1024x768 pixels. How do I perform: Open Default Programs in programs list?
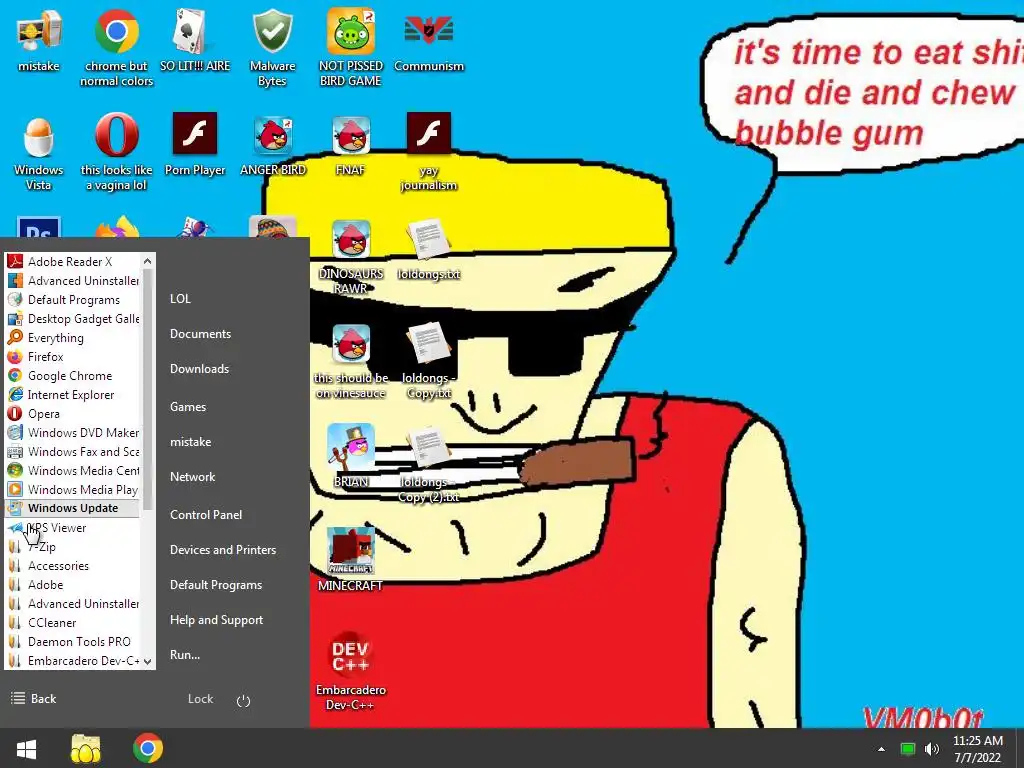click(x=72, y=300)
